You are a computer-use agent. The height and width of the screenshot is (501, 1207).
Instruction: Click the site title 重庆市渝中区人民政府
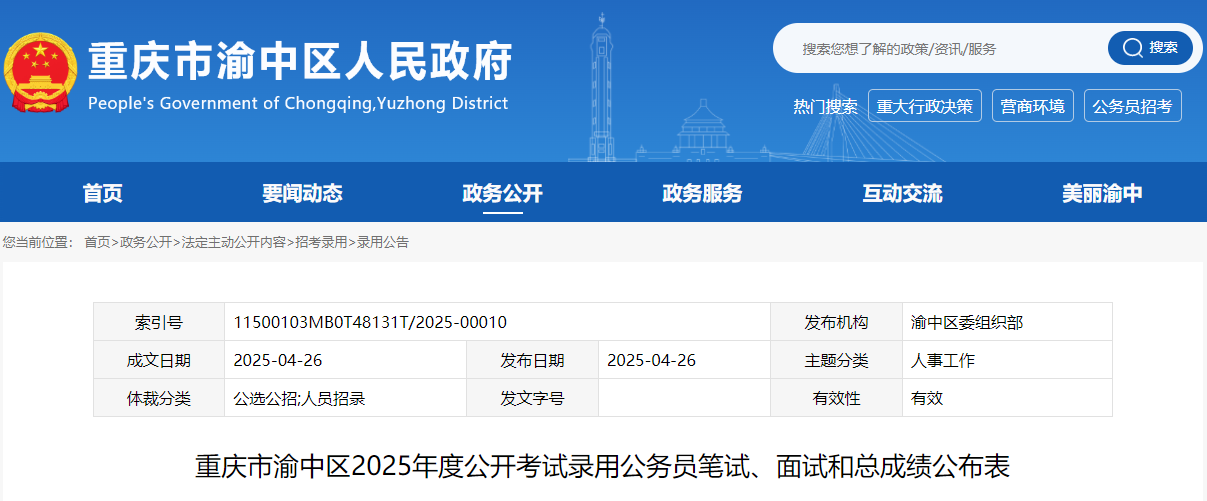click(300, 62)
